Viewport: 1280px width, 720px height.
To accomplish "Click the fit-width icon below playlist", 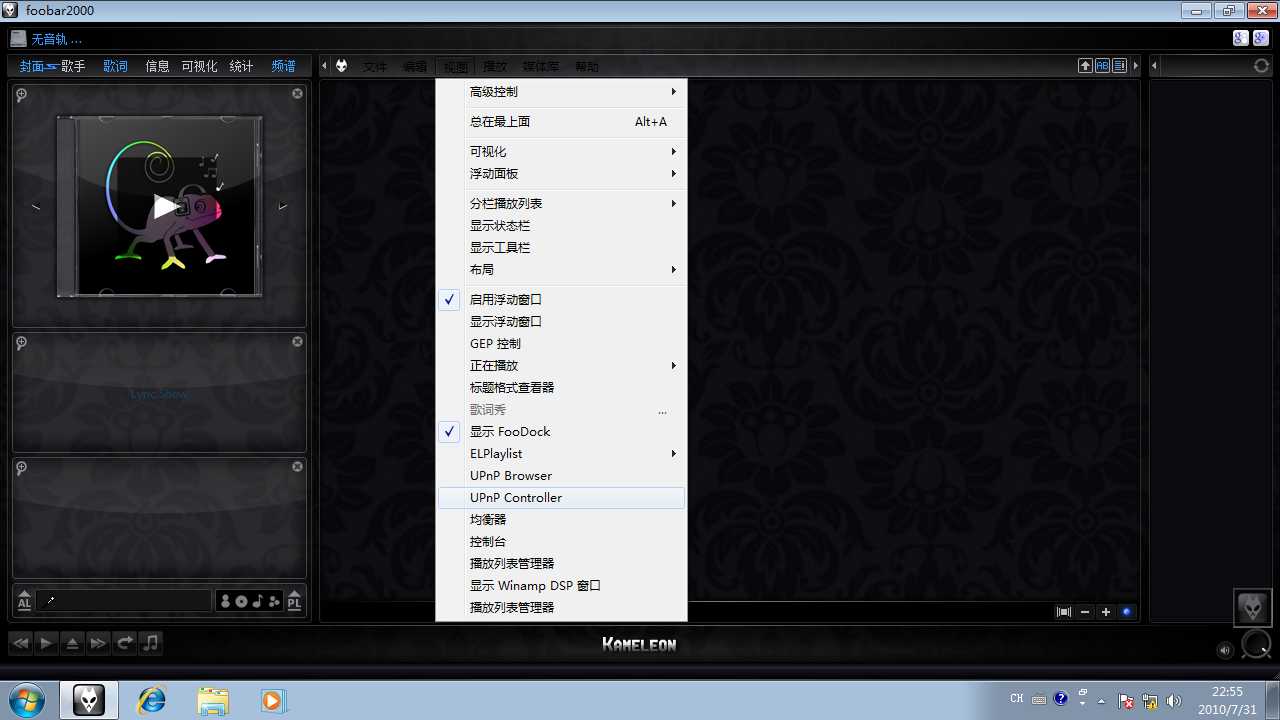I will pos(1064,612).
